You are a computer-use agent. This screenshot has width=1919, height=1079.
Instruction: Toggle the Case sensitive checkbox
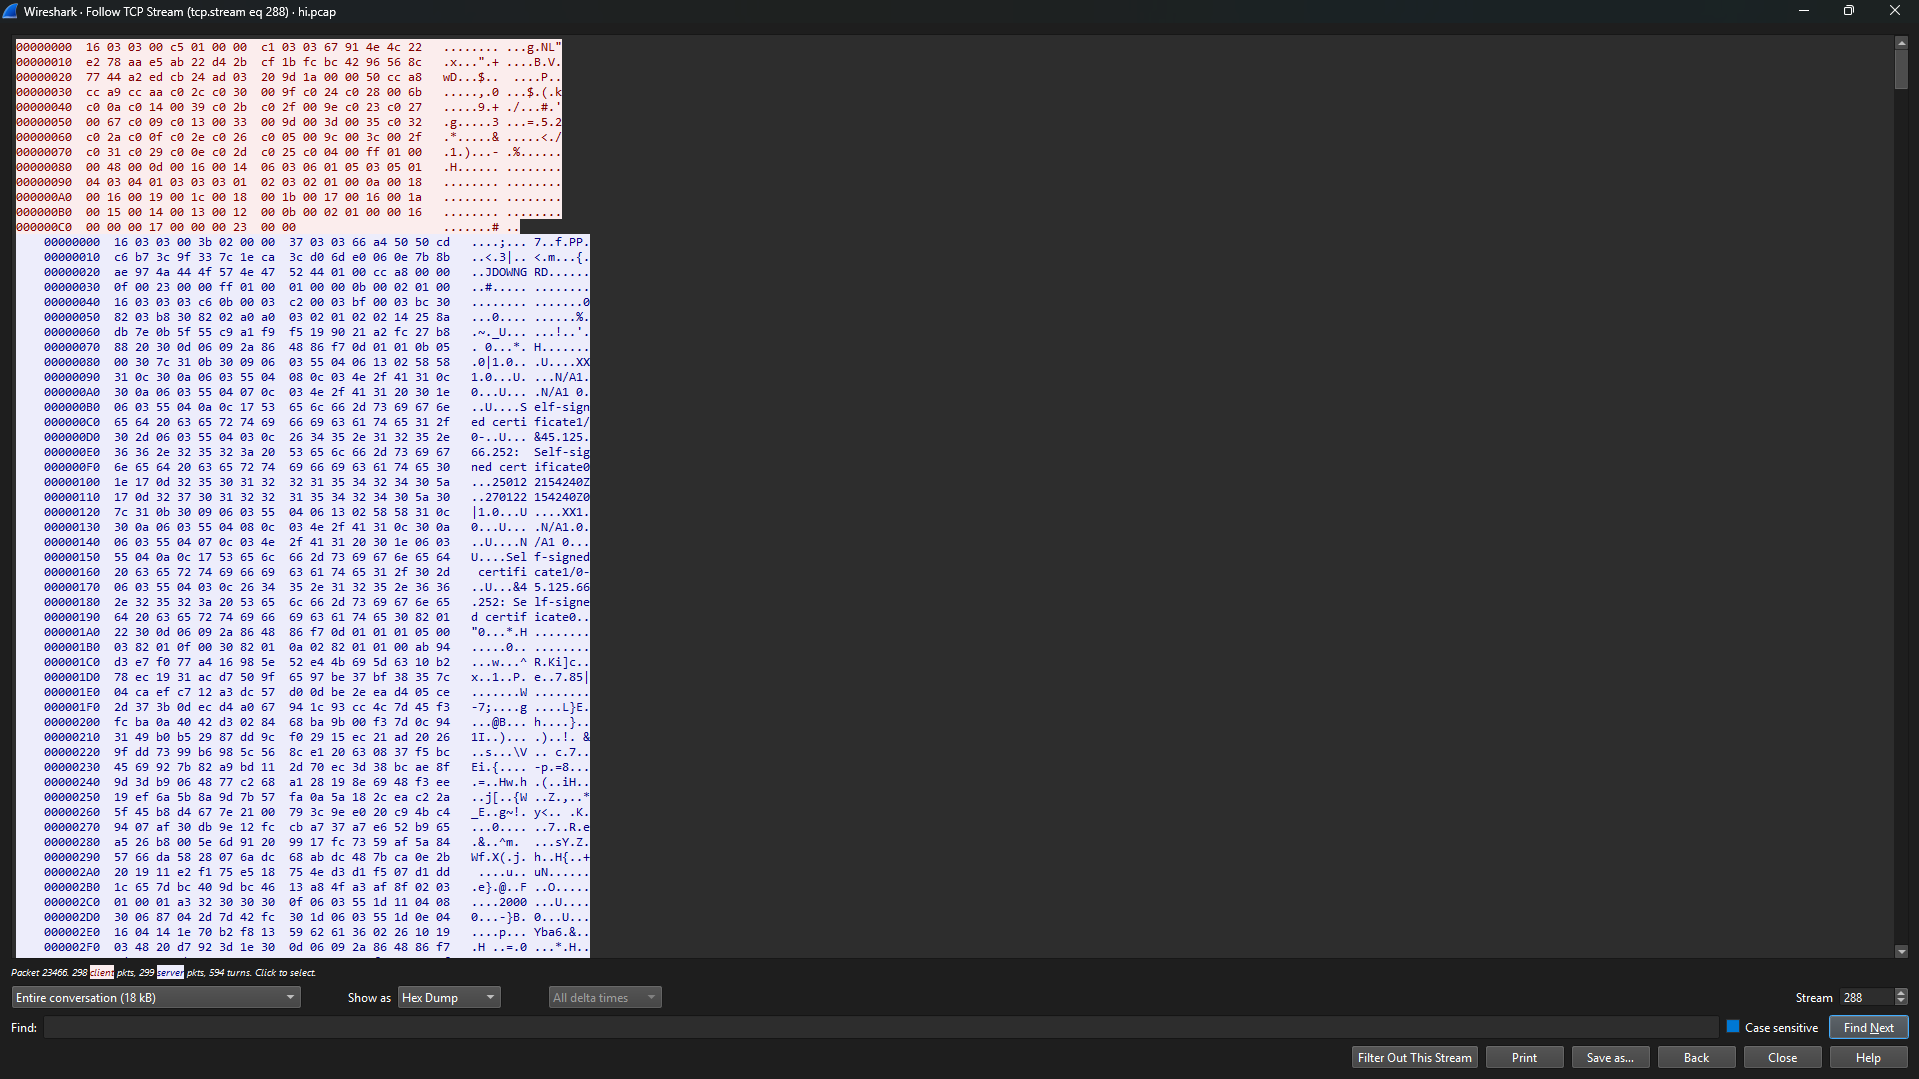[x=1733, y=1026]
